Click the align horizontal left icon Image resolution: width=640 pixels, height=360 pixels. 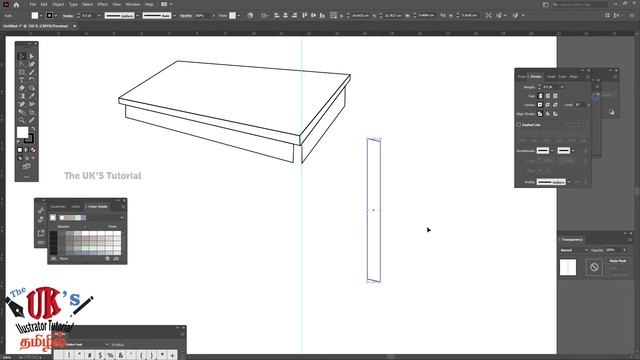(x=276, y=16)
